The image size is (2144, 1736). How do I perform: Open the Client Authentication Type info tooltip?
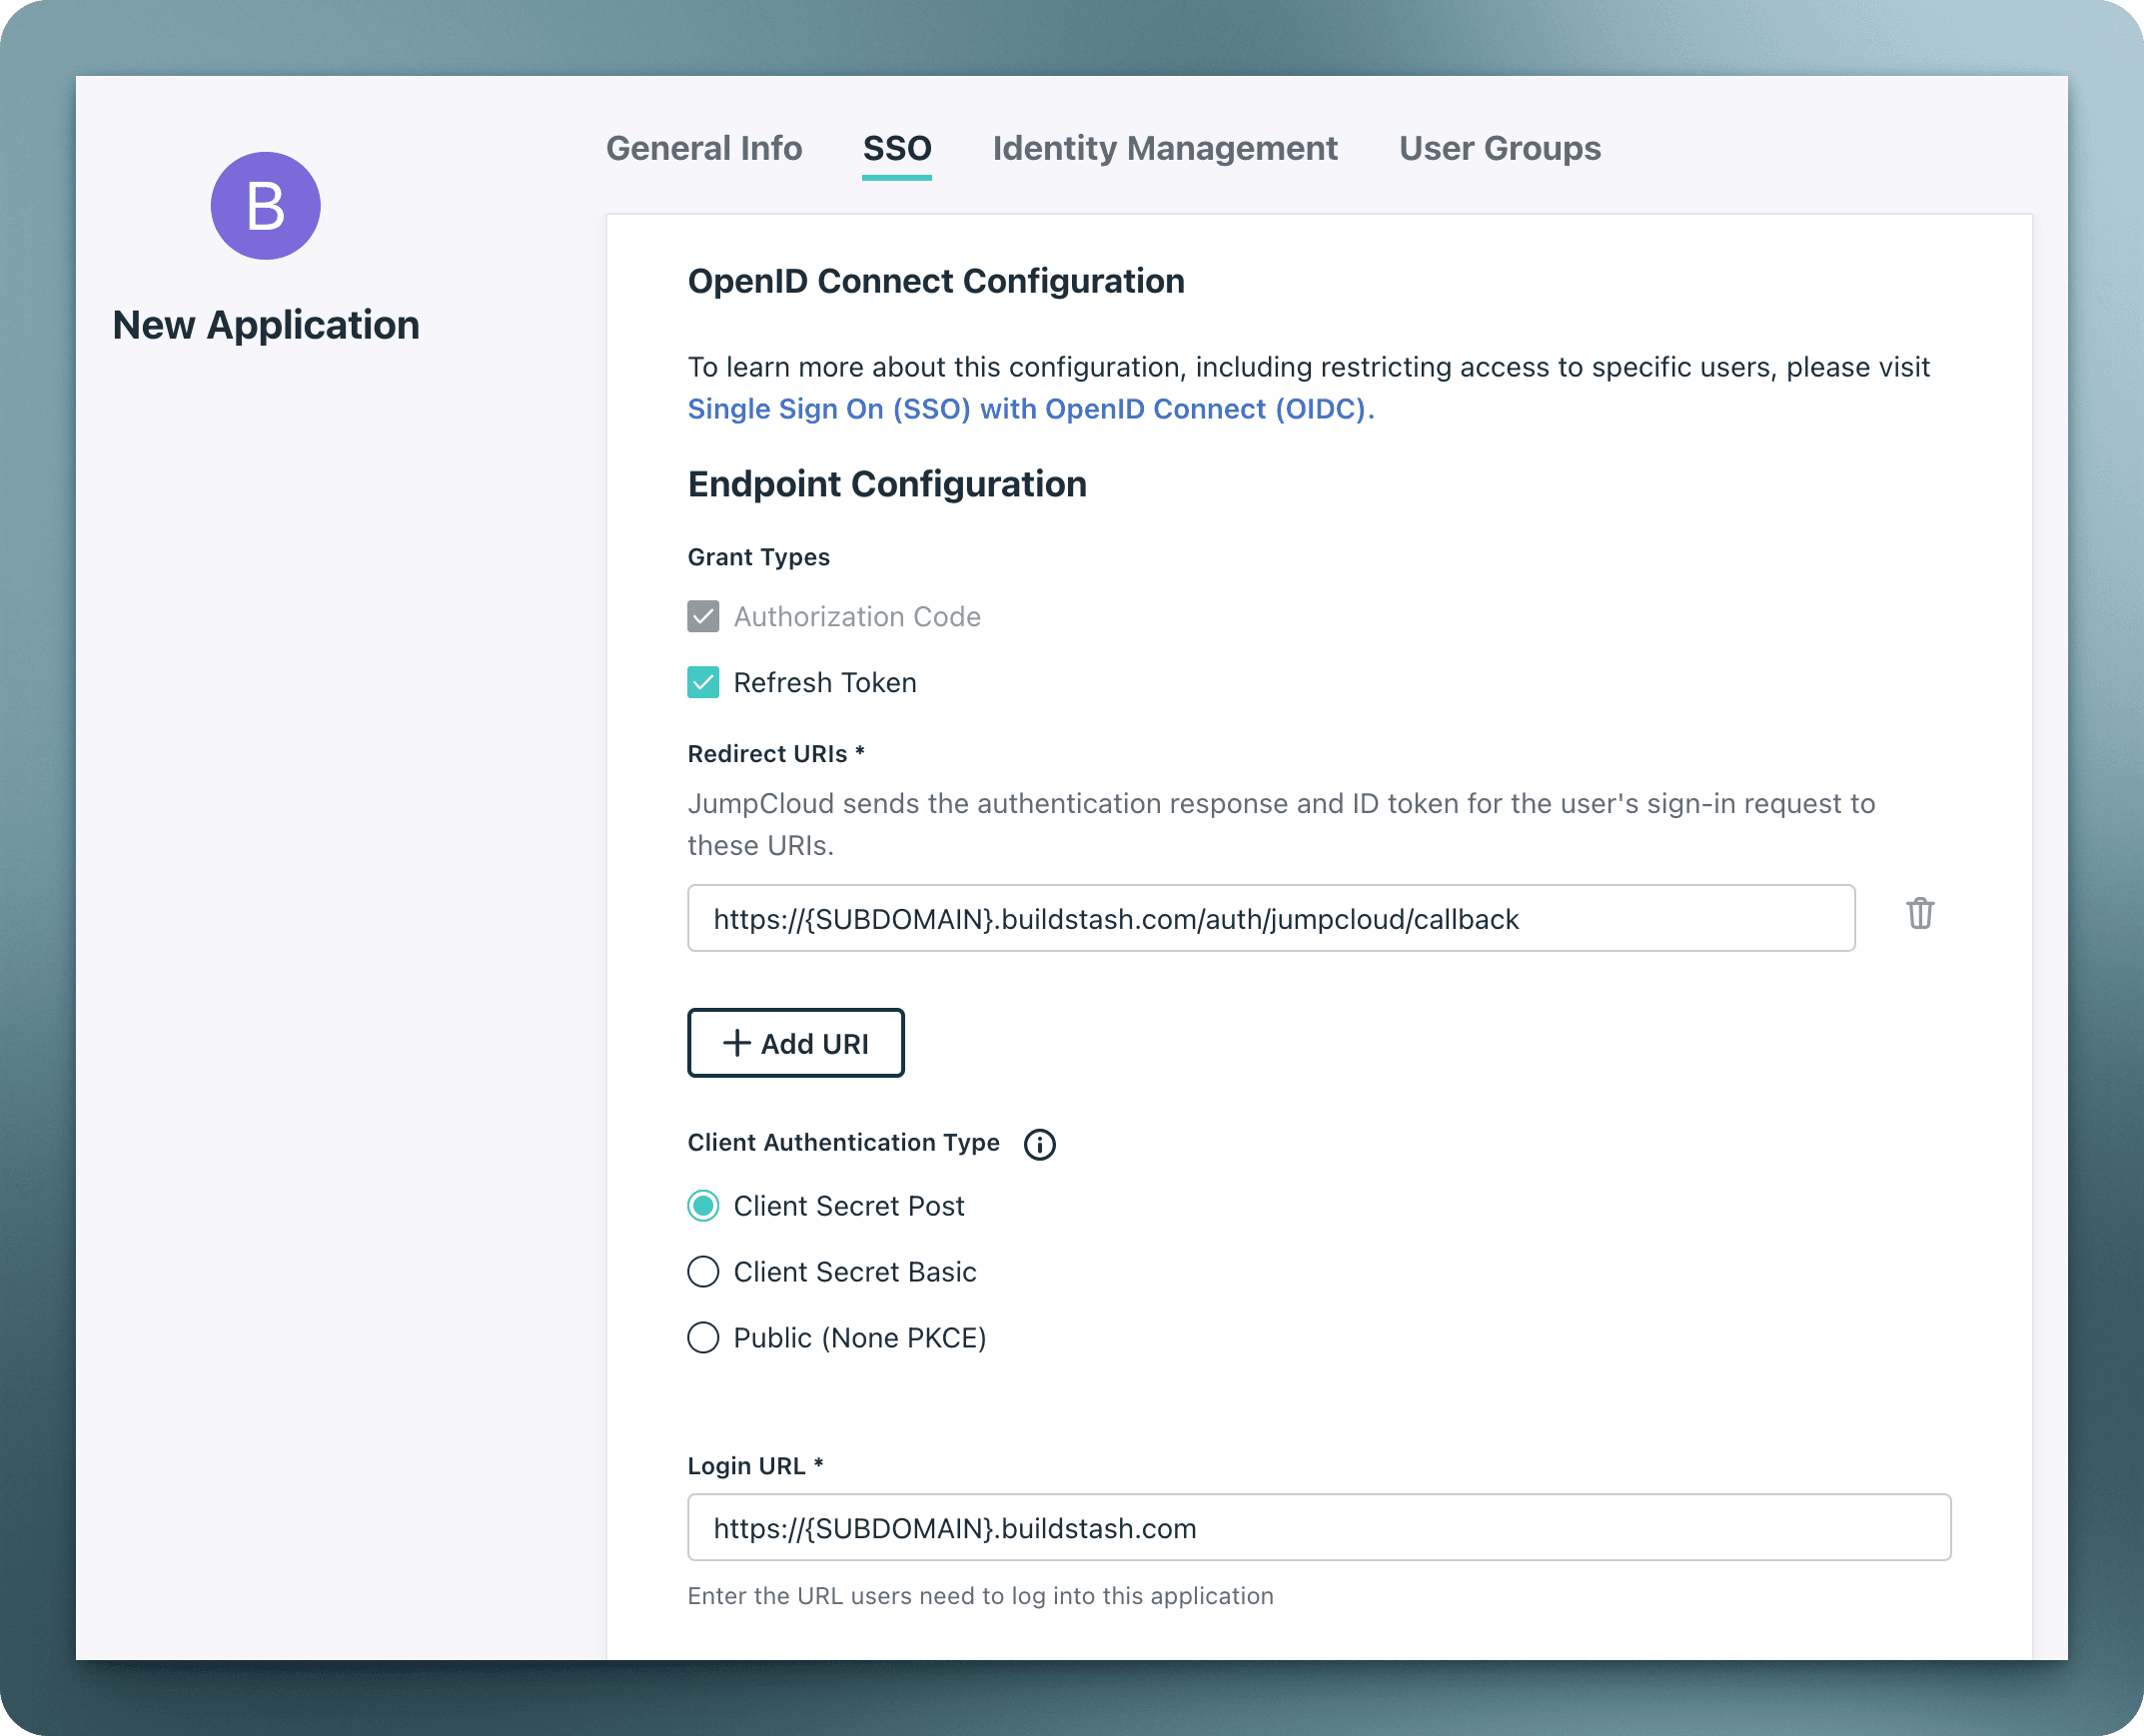coord(1040,1145)
